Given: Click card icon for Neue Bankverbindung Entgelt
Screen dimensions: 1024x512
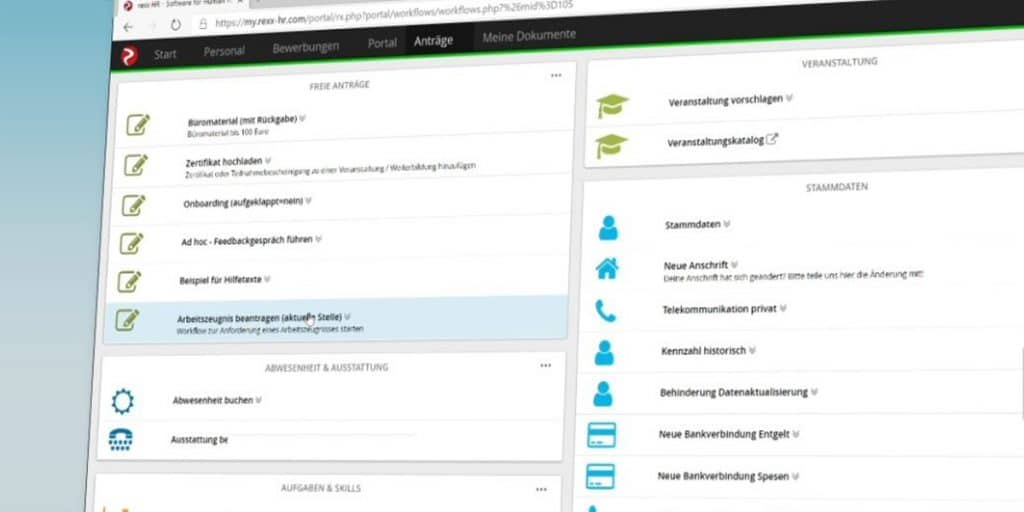Looking at the screenshot, I should click(601, 435).
